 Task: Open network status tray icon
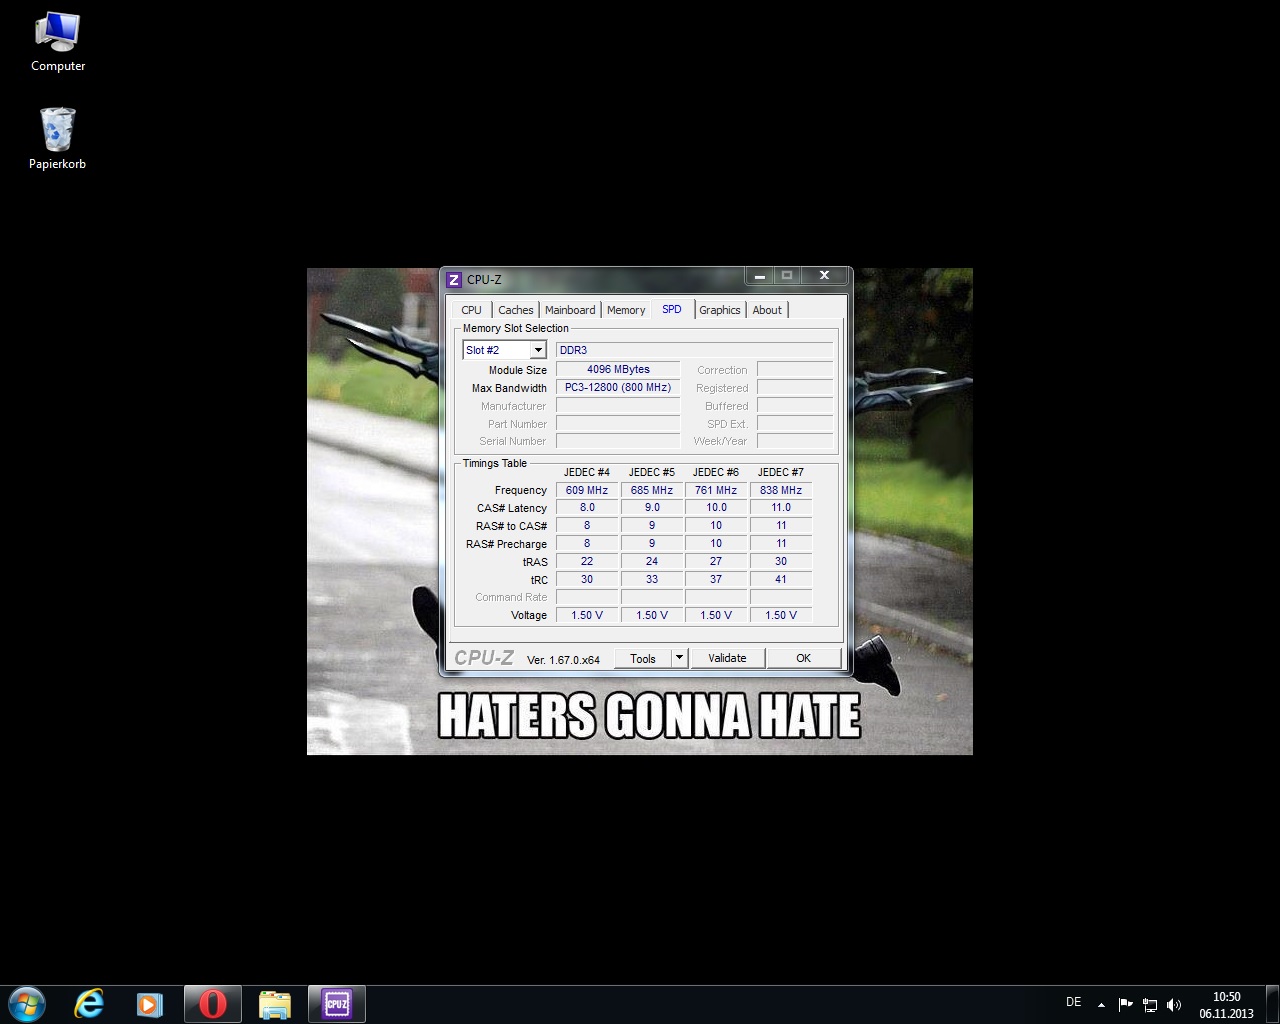coord(1150,1005)
